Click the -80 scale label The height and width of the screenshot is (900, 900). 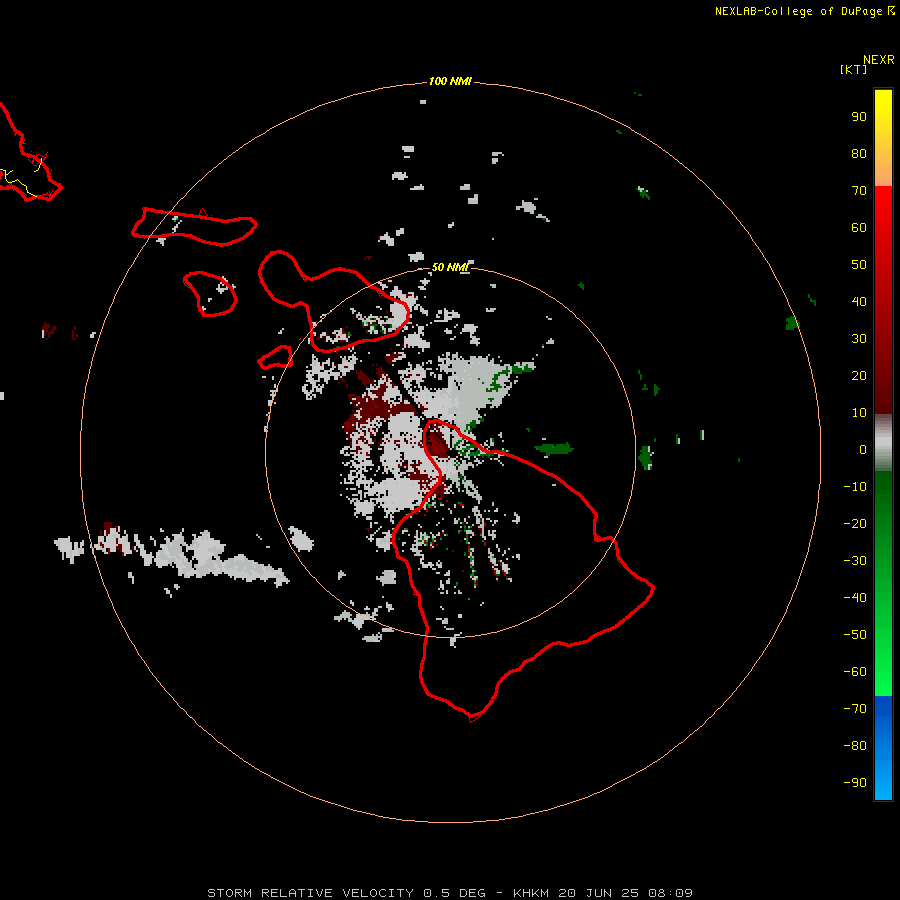point(855,746)
